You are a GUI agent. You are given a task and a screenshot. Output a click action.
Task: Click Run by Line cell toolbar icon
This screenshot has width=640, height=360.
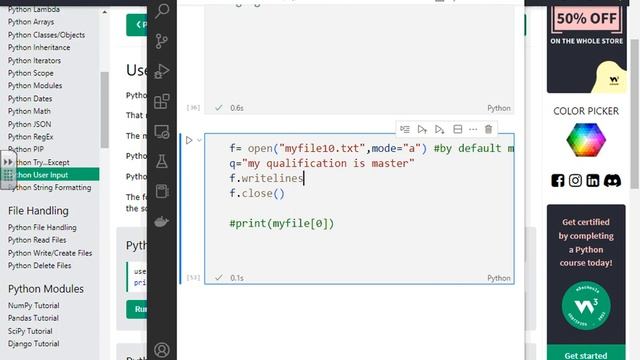[x=404, y=129]
